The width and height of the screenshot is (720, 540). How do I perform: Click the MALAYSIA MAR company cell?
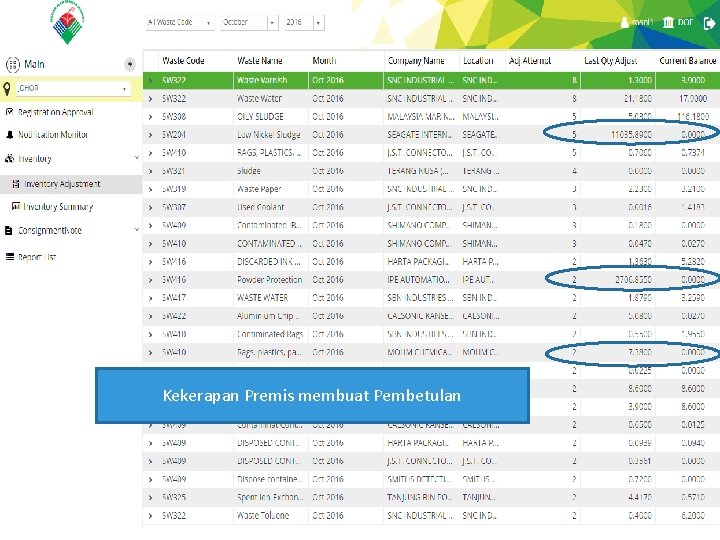tap(420, 117)
